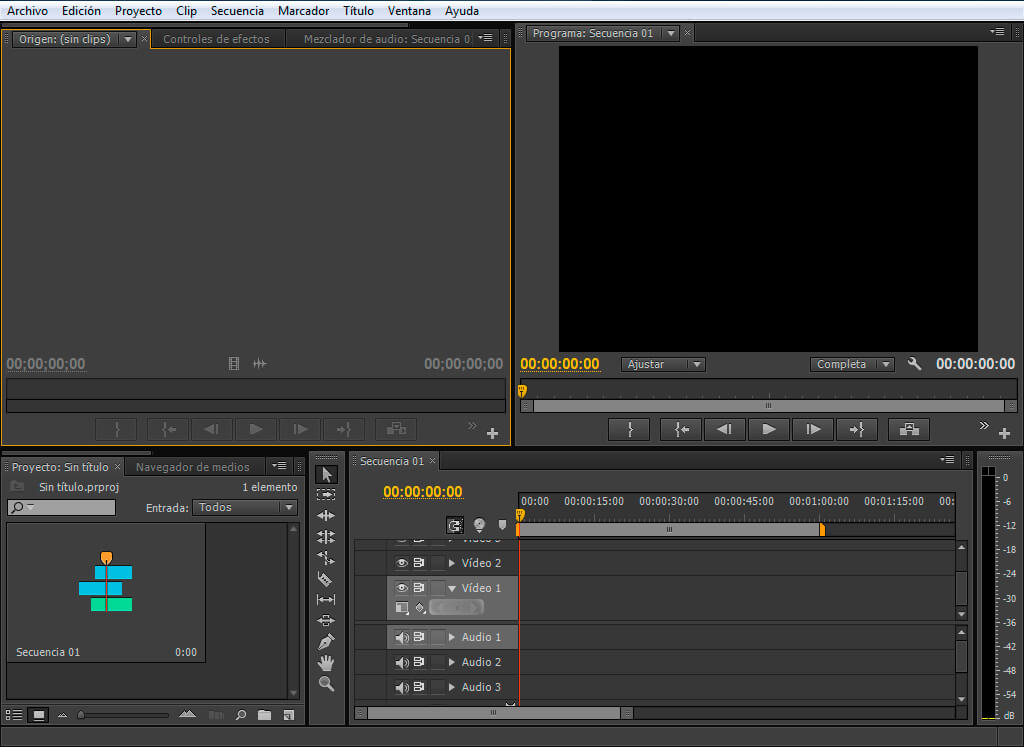Open the Completa resolution dropdown

[852, 364]
